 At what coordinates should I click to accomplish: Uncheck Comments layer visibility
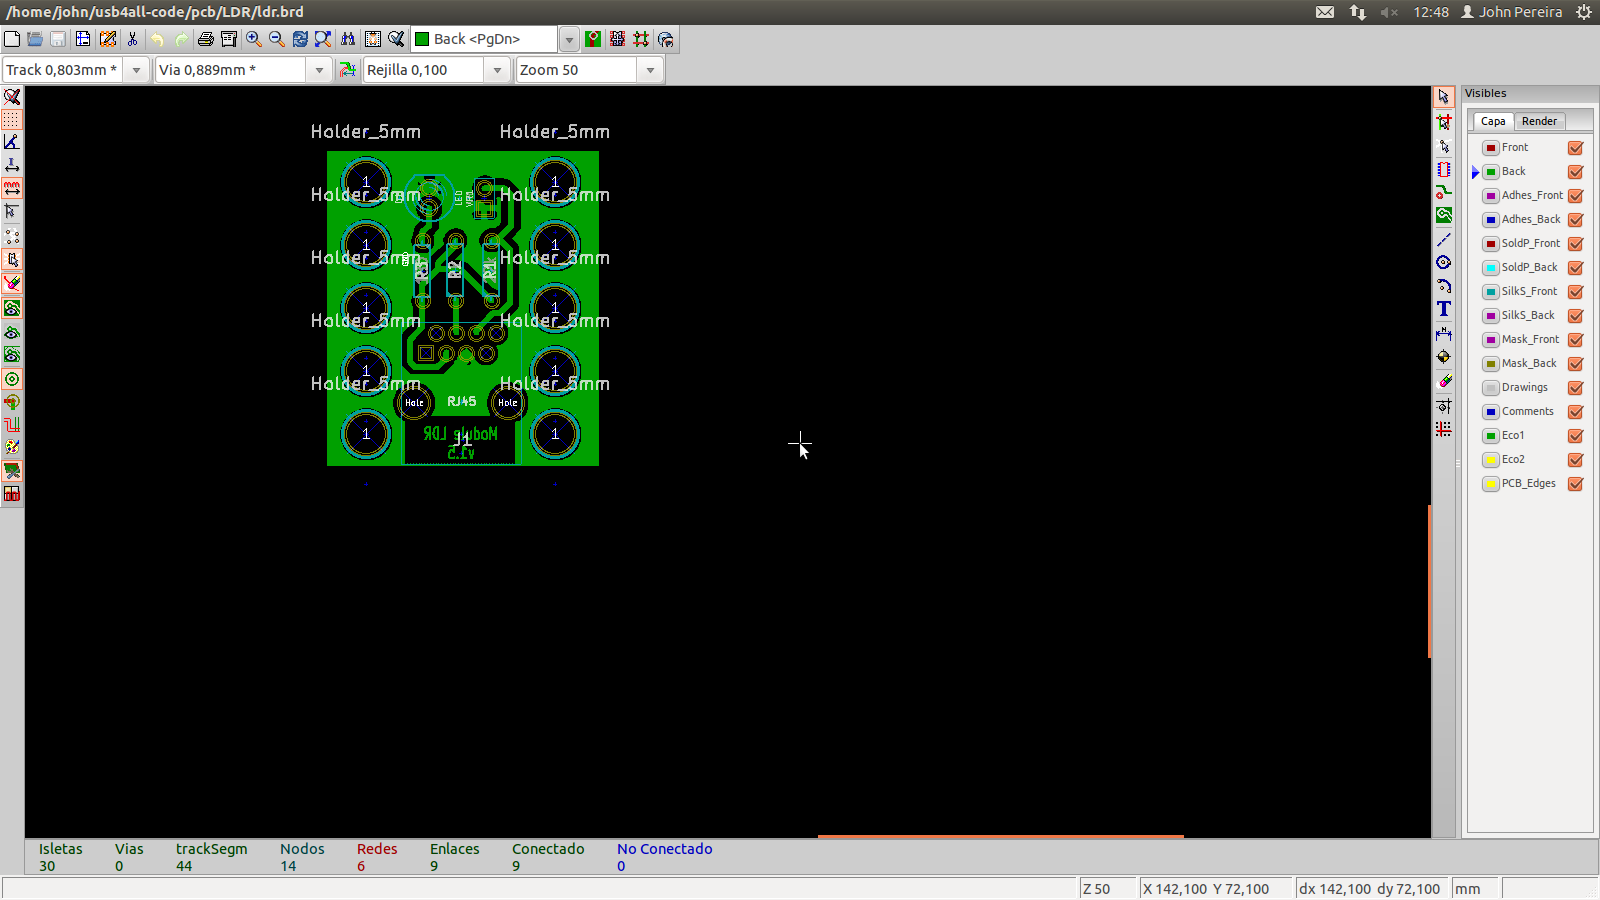pos(1576,412)
